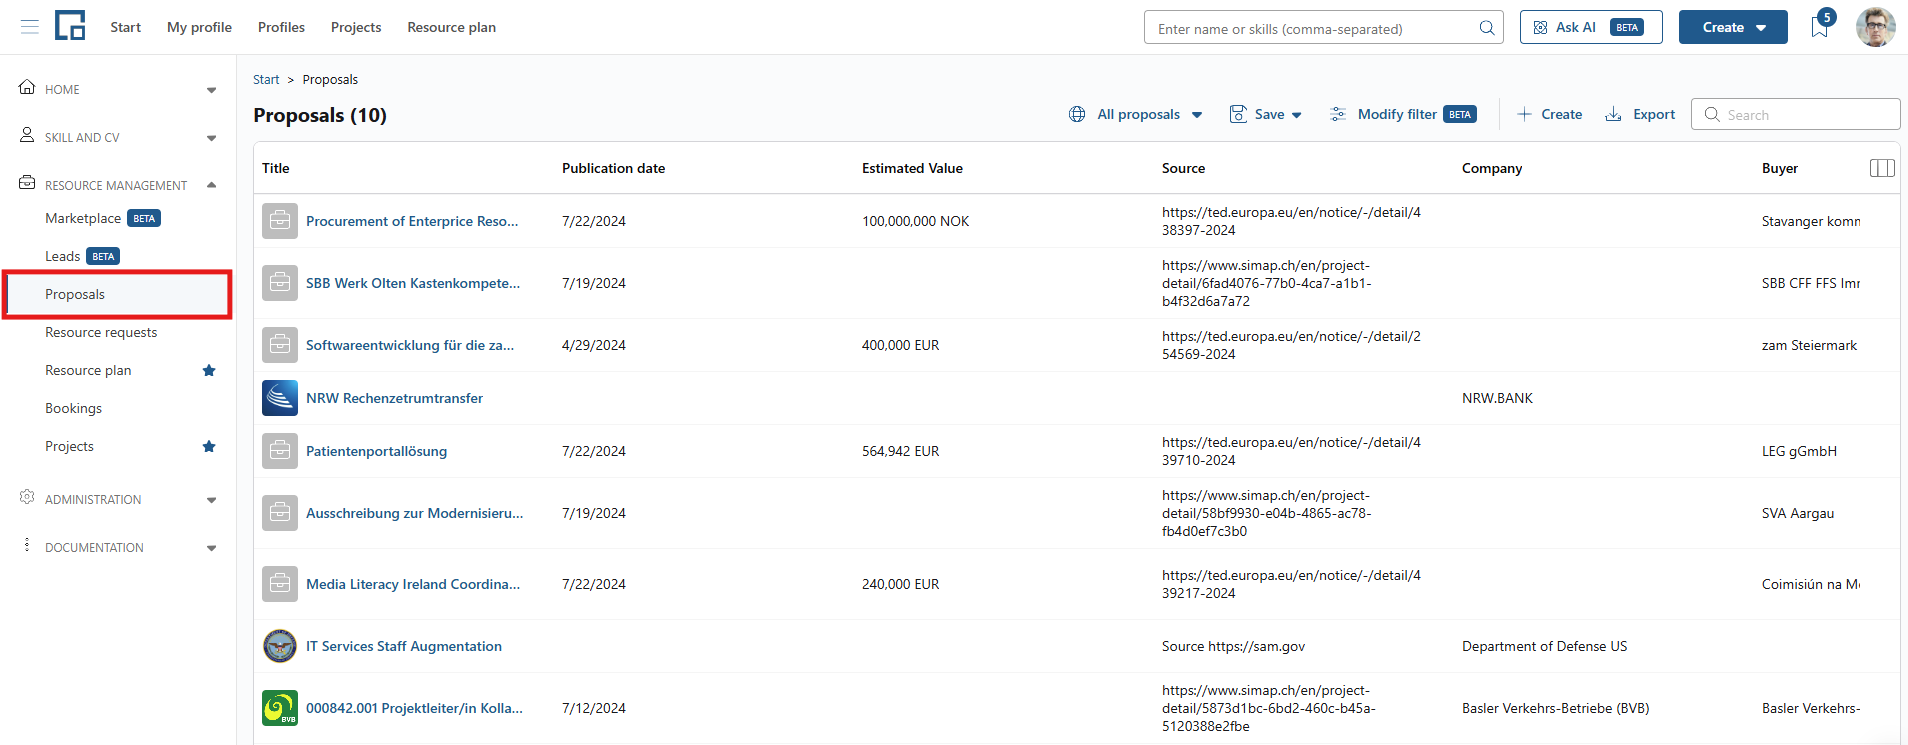
Task: Open bookmarks icon with badge 5
Action: click(x=1821, y=26)
